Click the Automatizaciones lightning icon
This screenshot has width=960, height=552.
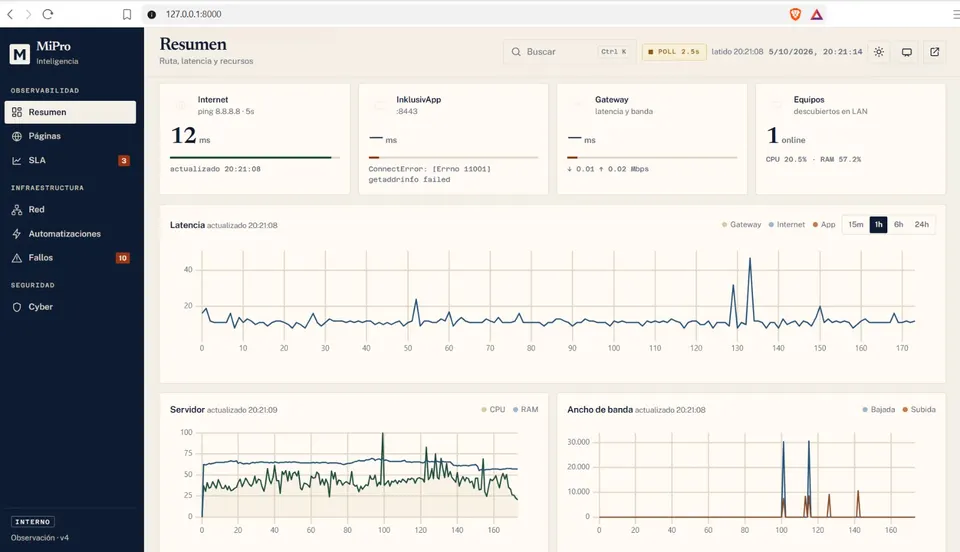(17, 234)
